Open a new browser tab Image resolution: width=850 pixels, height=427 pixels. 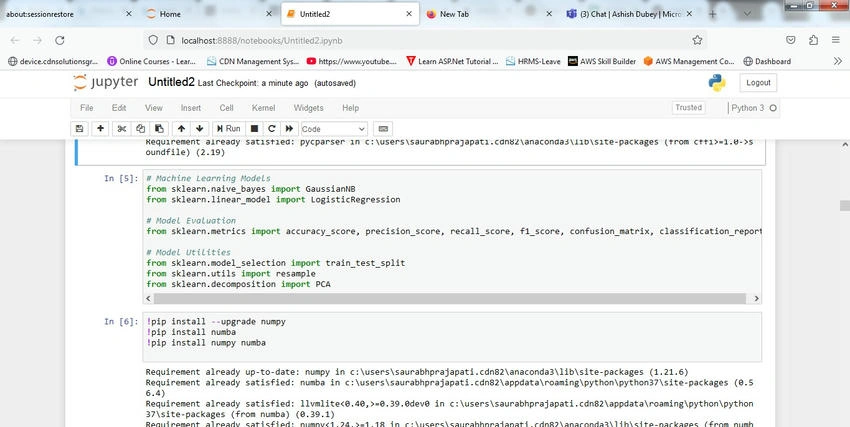pyautogui.click(x=712, y=14)
